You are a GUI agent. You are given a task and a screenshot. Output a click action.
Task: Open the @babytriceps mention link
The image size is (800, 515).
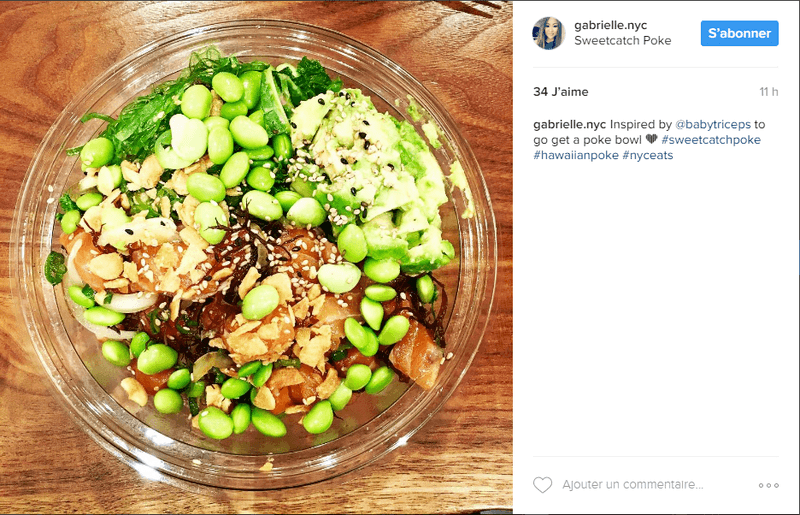click(x=713, y=125)
